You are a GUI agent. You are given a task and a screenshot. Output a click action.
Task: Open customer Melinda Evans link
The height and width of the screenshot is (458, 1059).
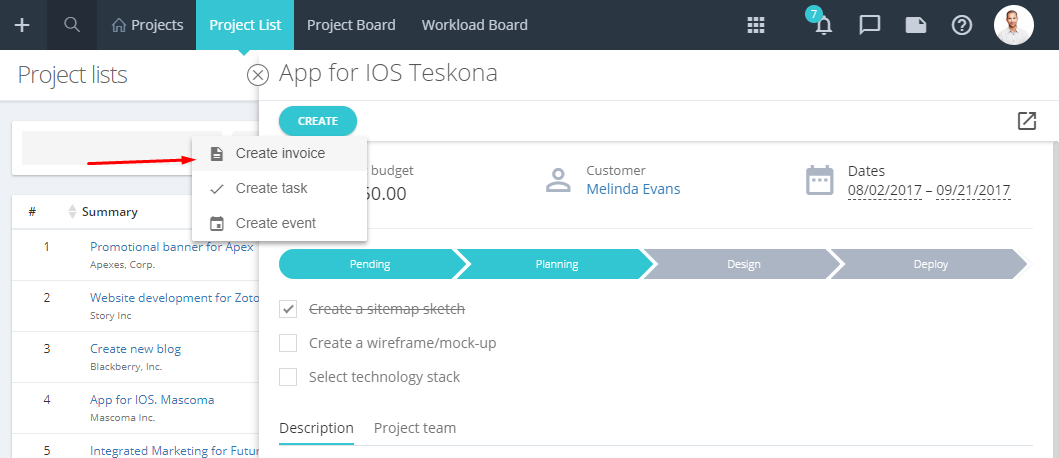coord(633,189)
